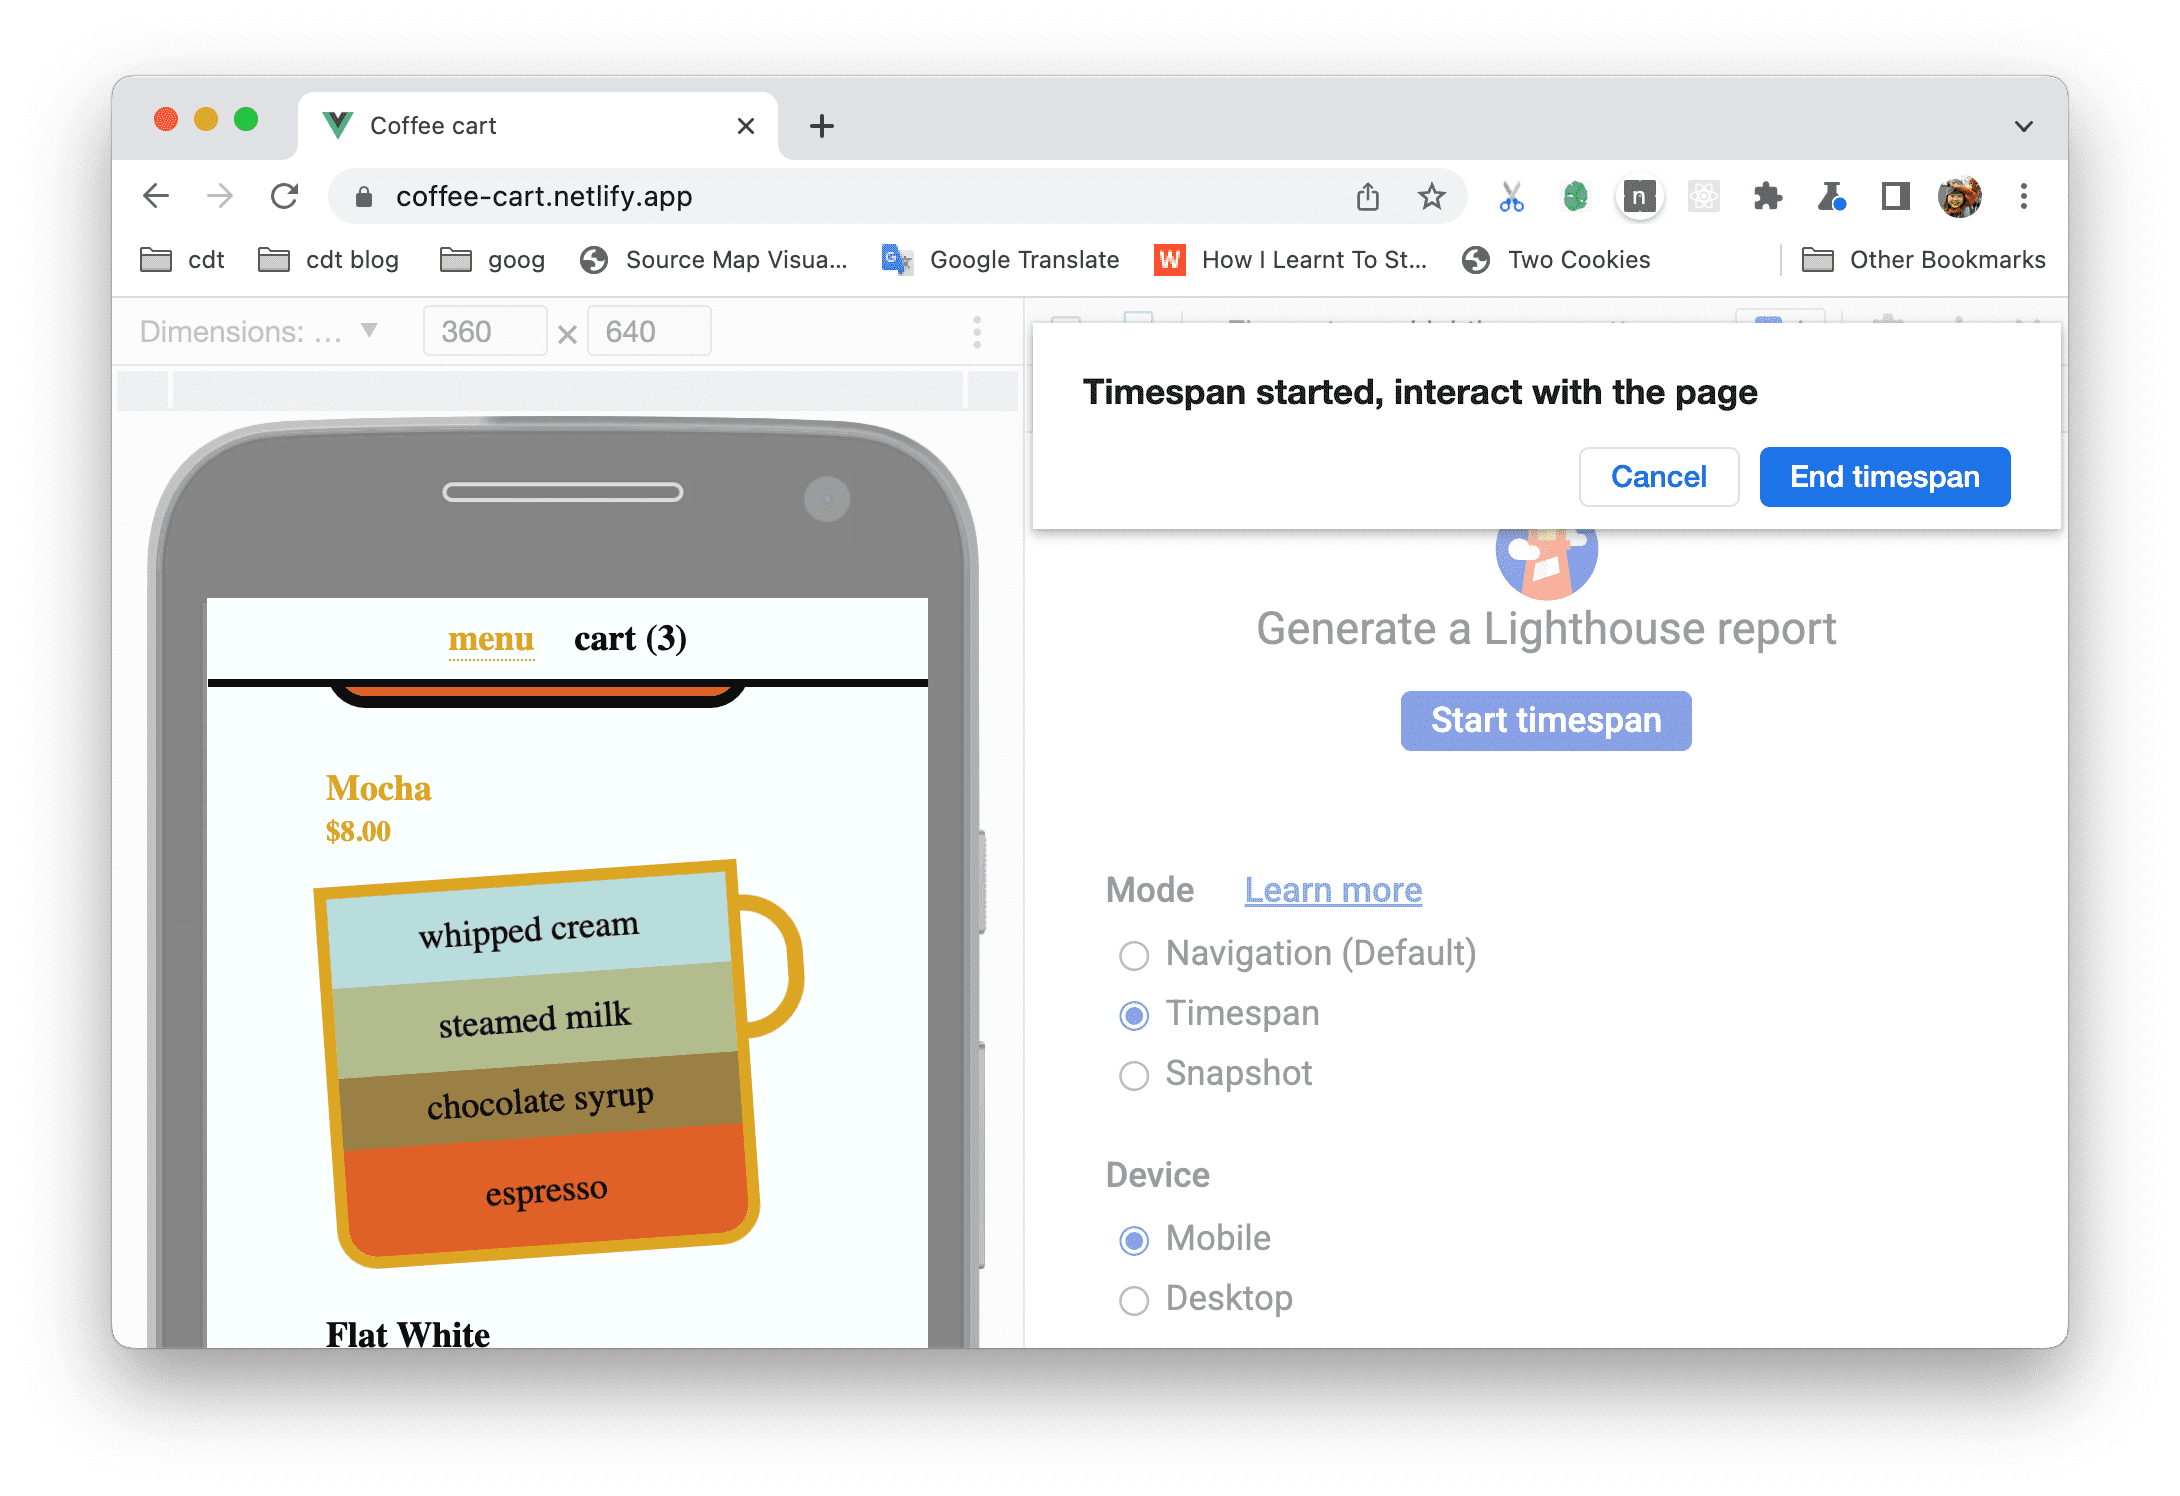Click Cancel to stop timespan
This screenshot has height=1496, width=2180.
1658,477
